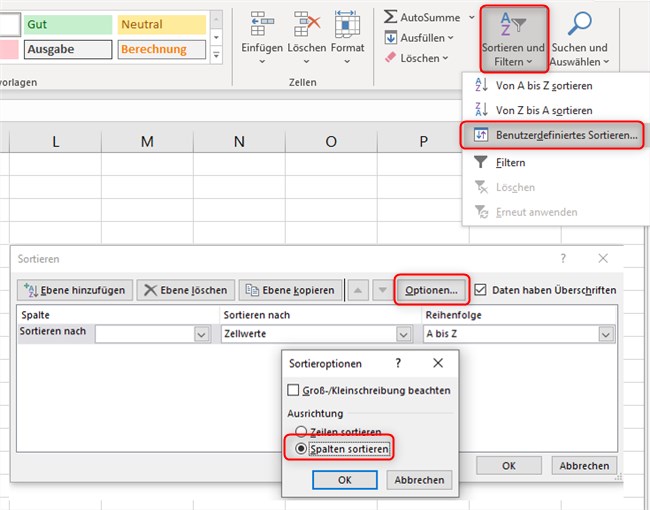Toggle Groß-/Kleinschreibung beachten checkbox

click(293, 390)
